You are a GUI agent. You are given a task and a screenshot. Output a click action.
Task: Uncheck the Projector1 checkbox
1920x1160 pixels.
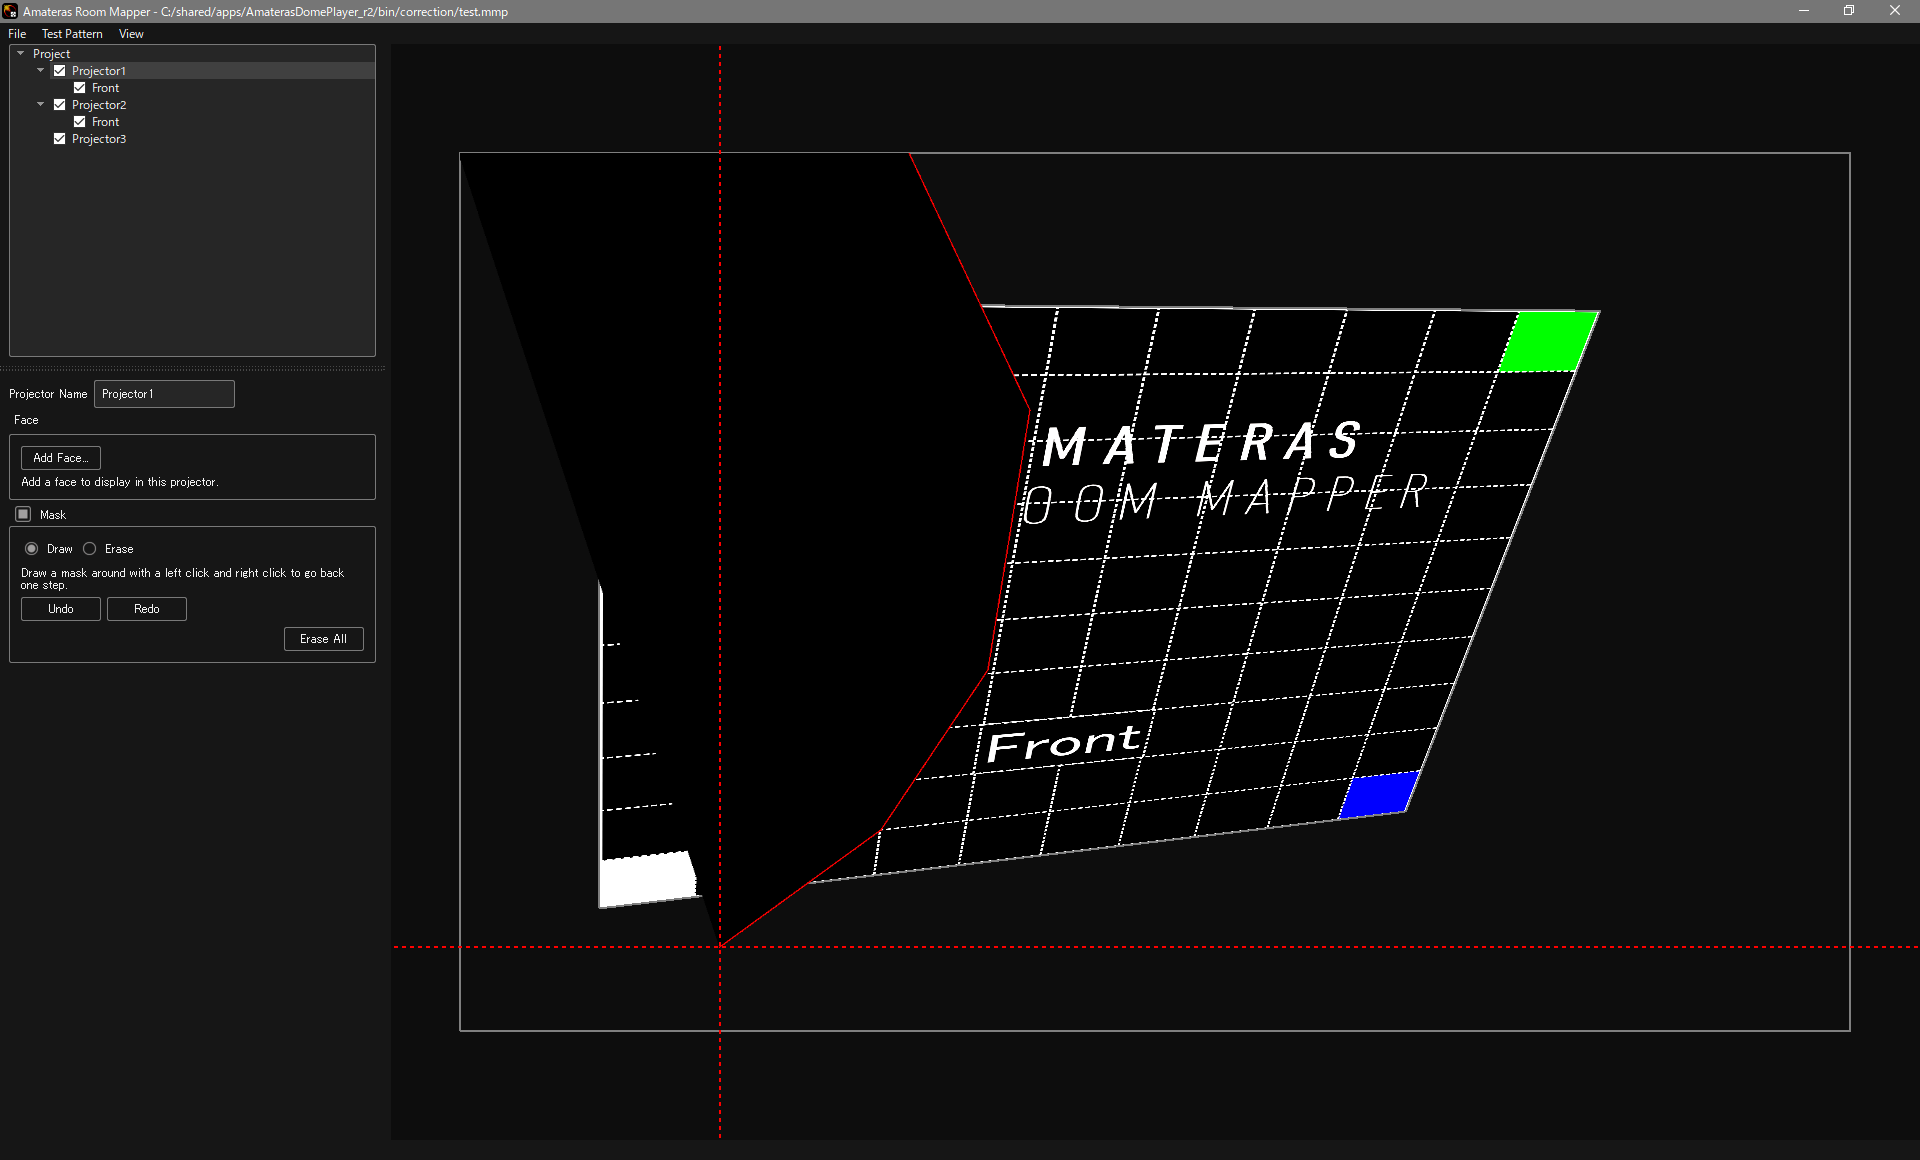coord(60,71)
